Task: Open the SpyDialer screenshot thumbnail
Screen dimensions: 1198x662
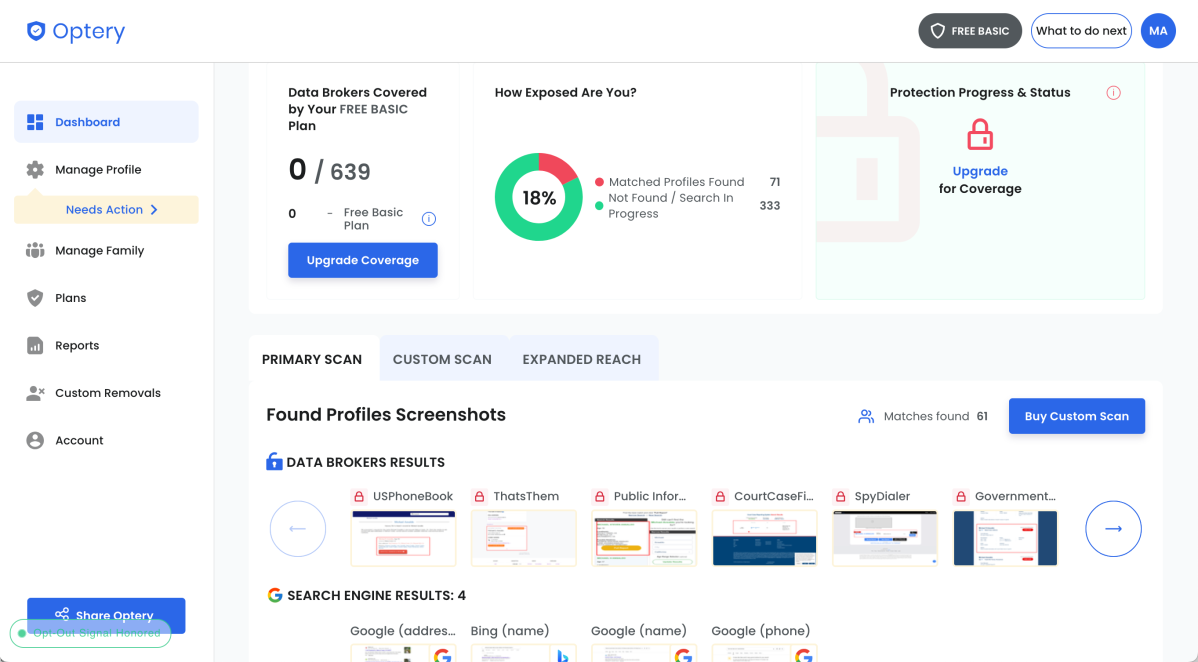Action: tap(885, 538)
